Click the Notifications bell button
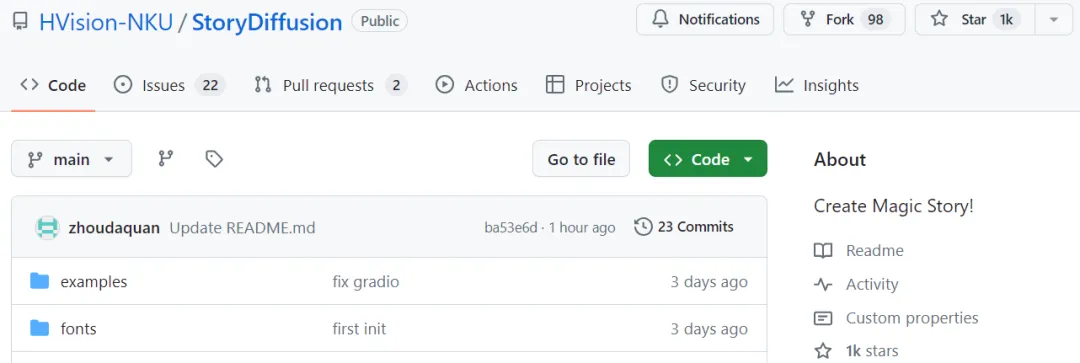 705,19
